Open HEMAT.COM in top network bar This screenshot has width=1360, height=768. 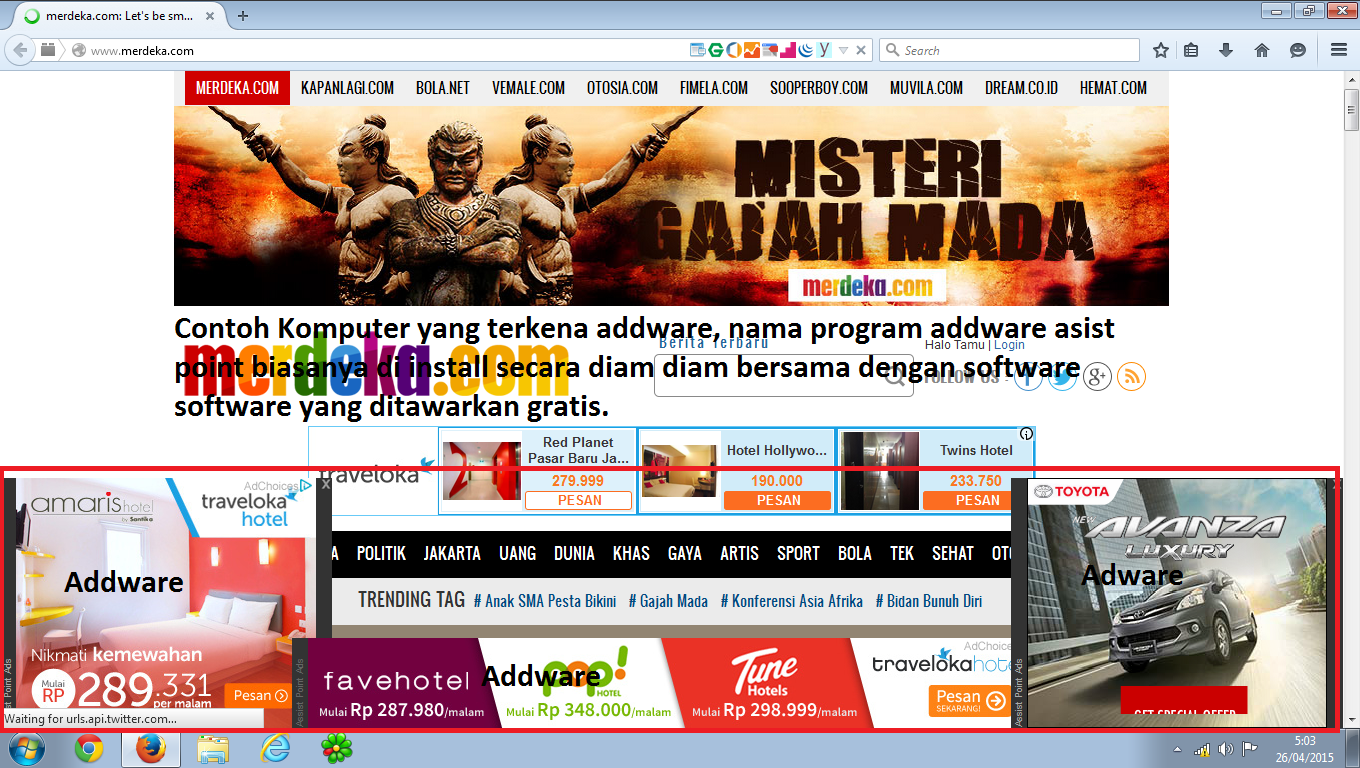(1113, 88)
